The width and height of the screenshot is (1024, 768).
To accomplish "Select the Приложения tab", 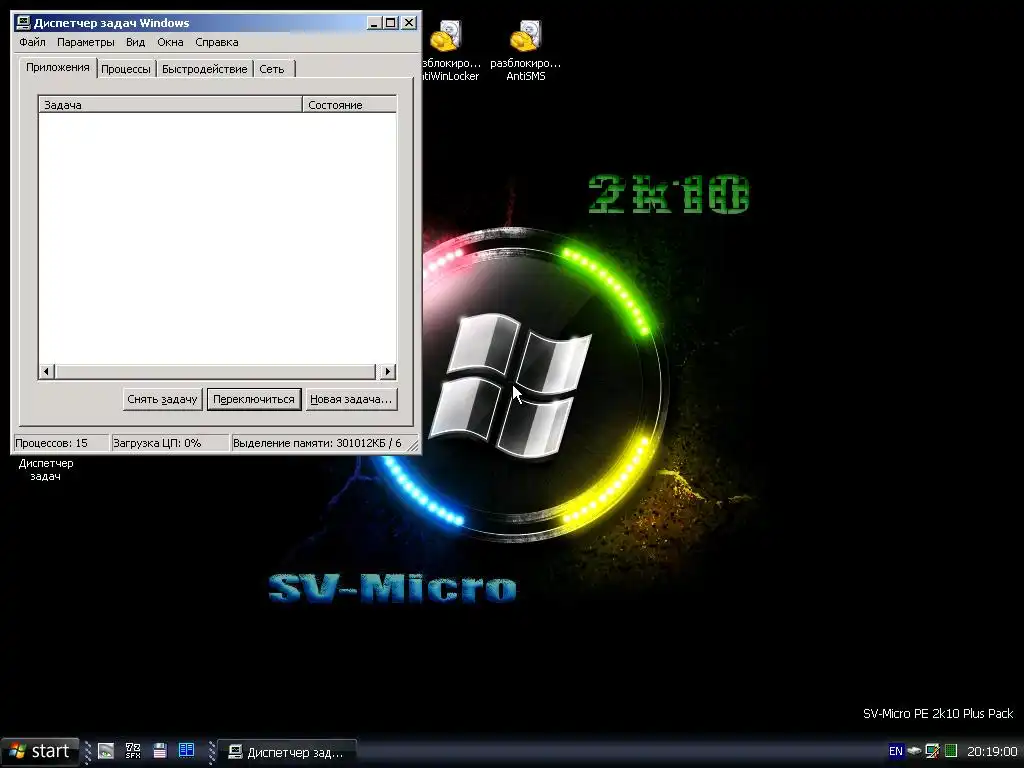I will [x=57, y=67].
